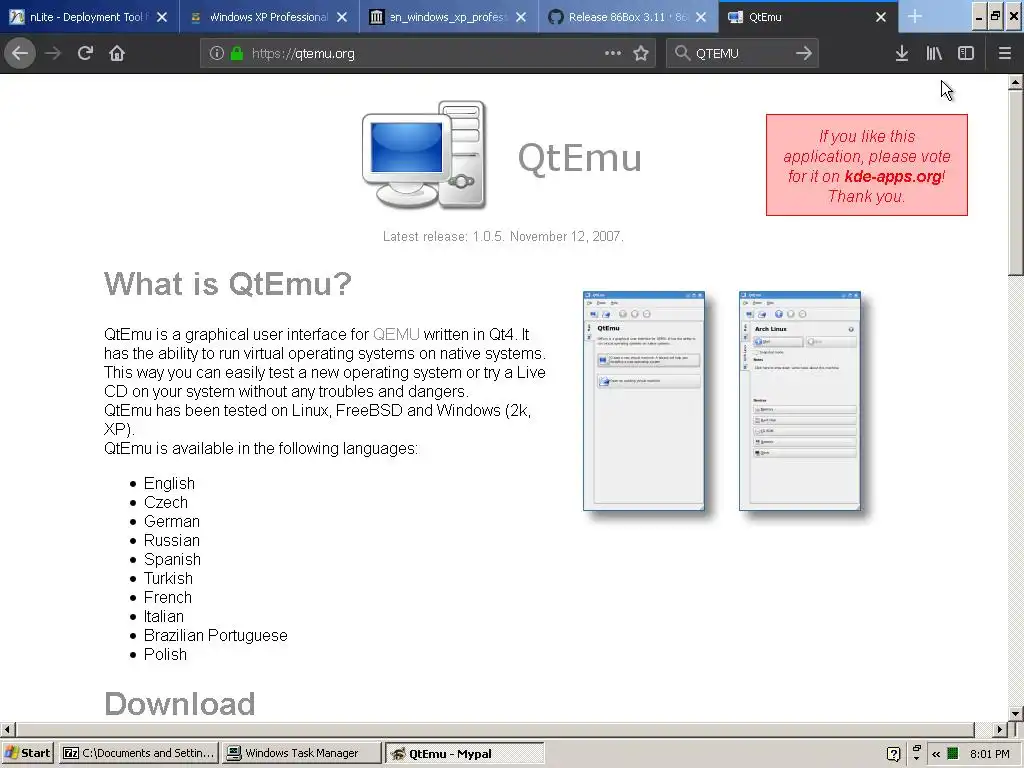
Task: Expand hidden tray icons chevron
Action: 936,754
